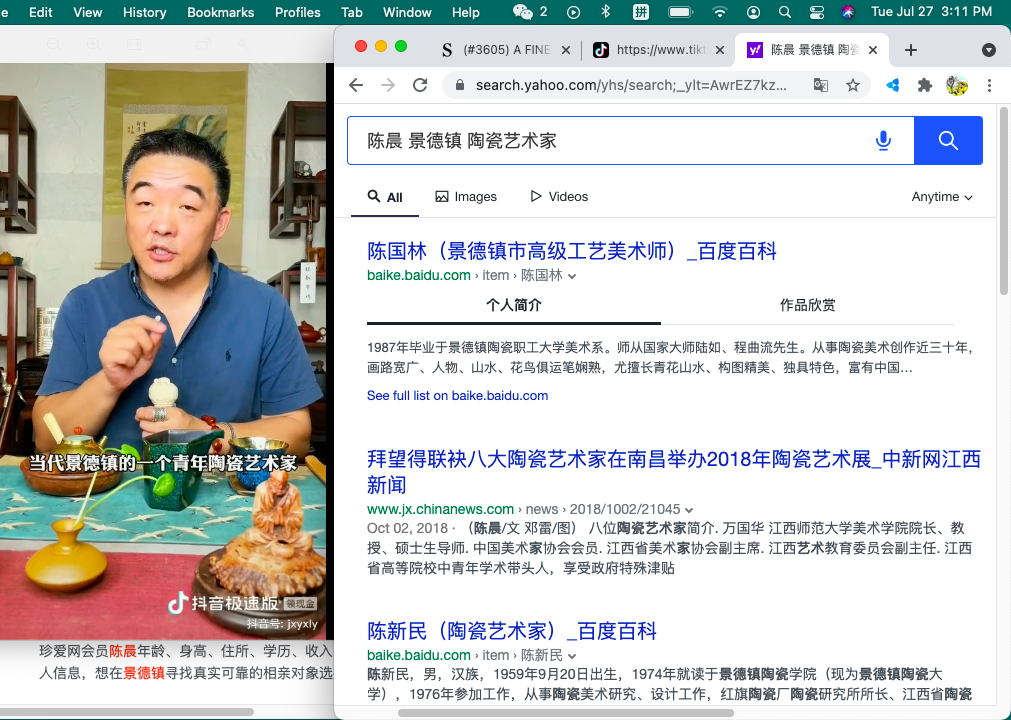Expand the Anytime time filter dropdown
The width and height of the screenshot is (1011, 720).
[x=942, y=197]
